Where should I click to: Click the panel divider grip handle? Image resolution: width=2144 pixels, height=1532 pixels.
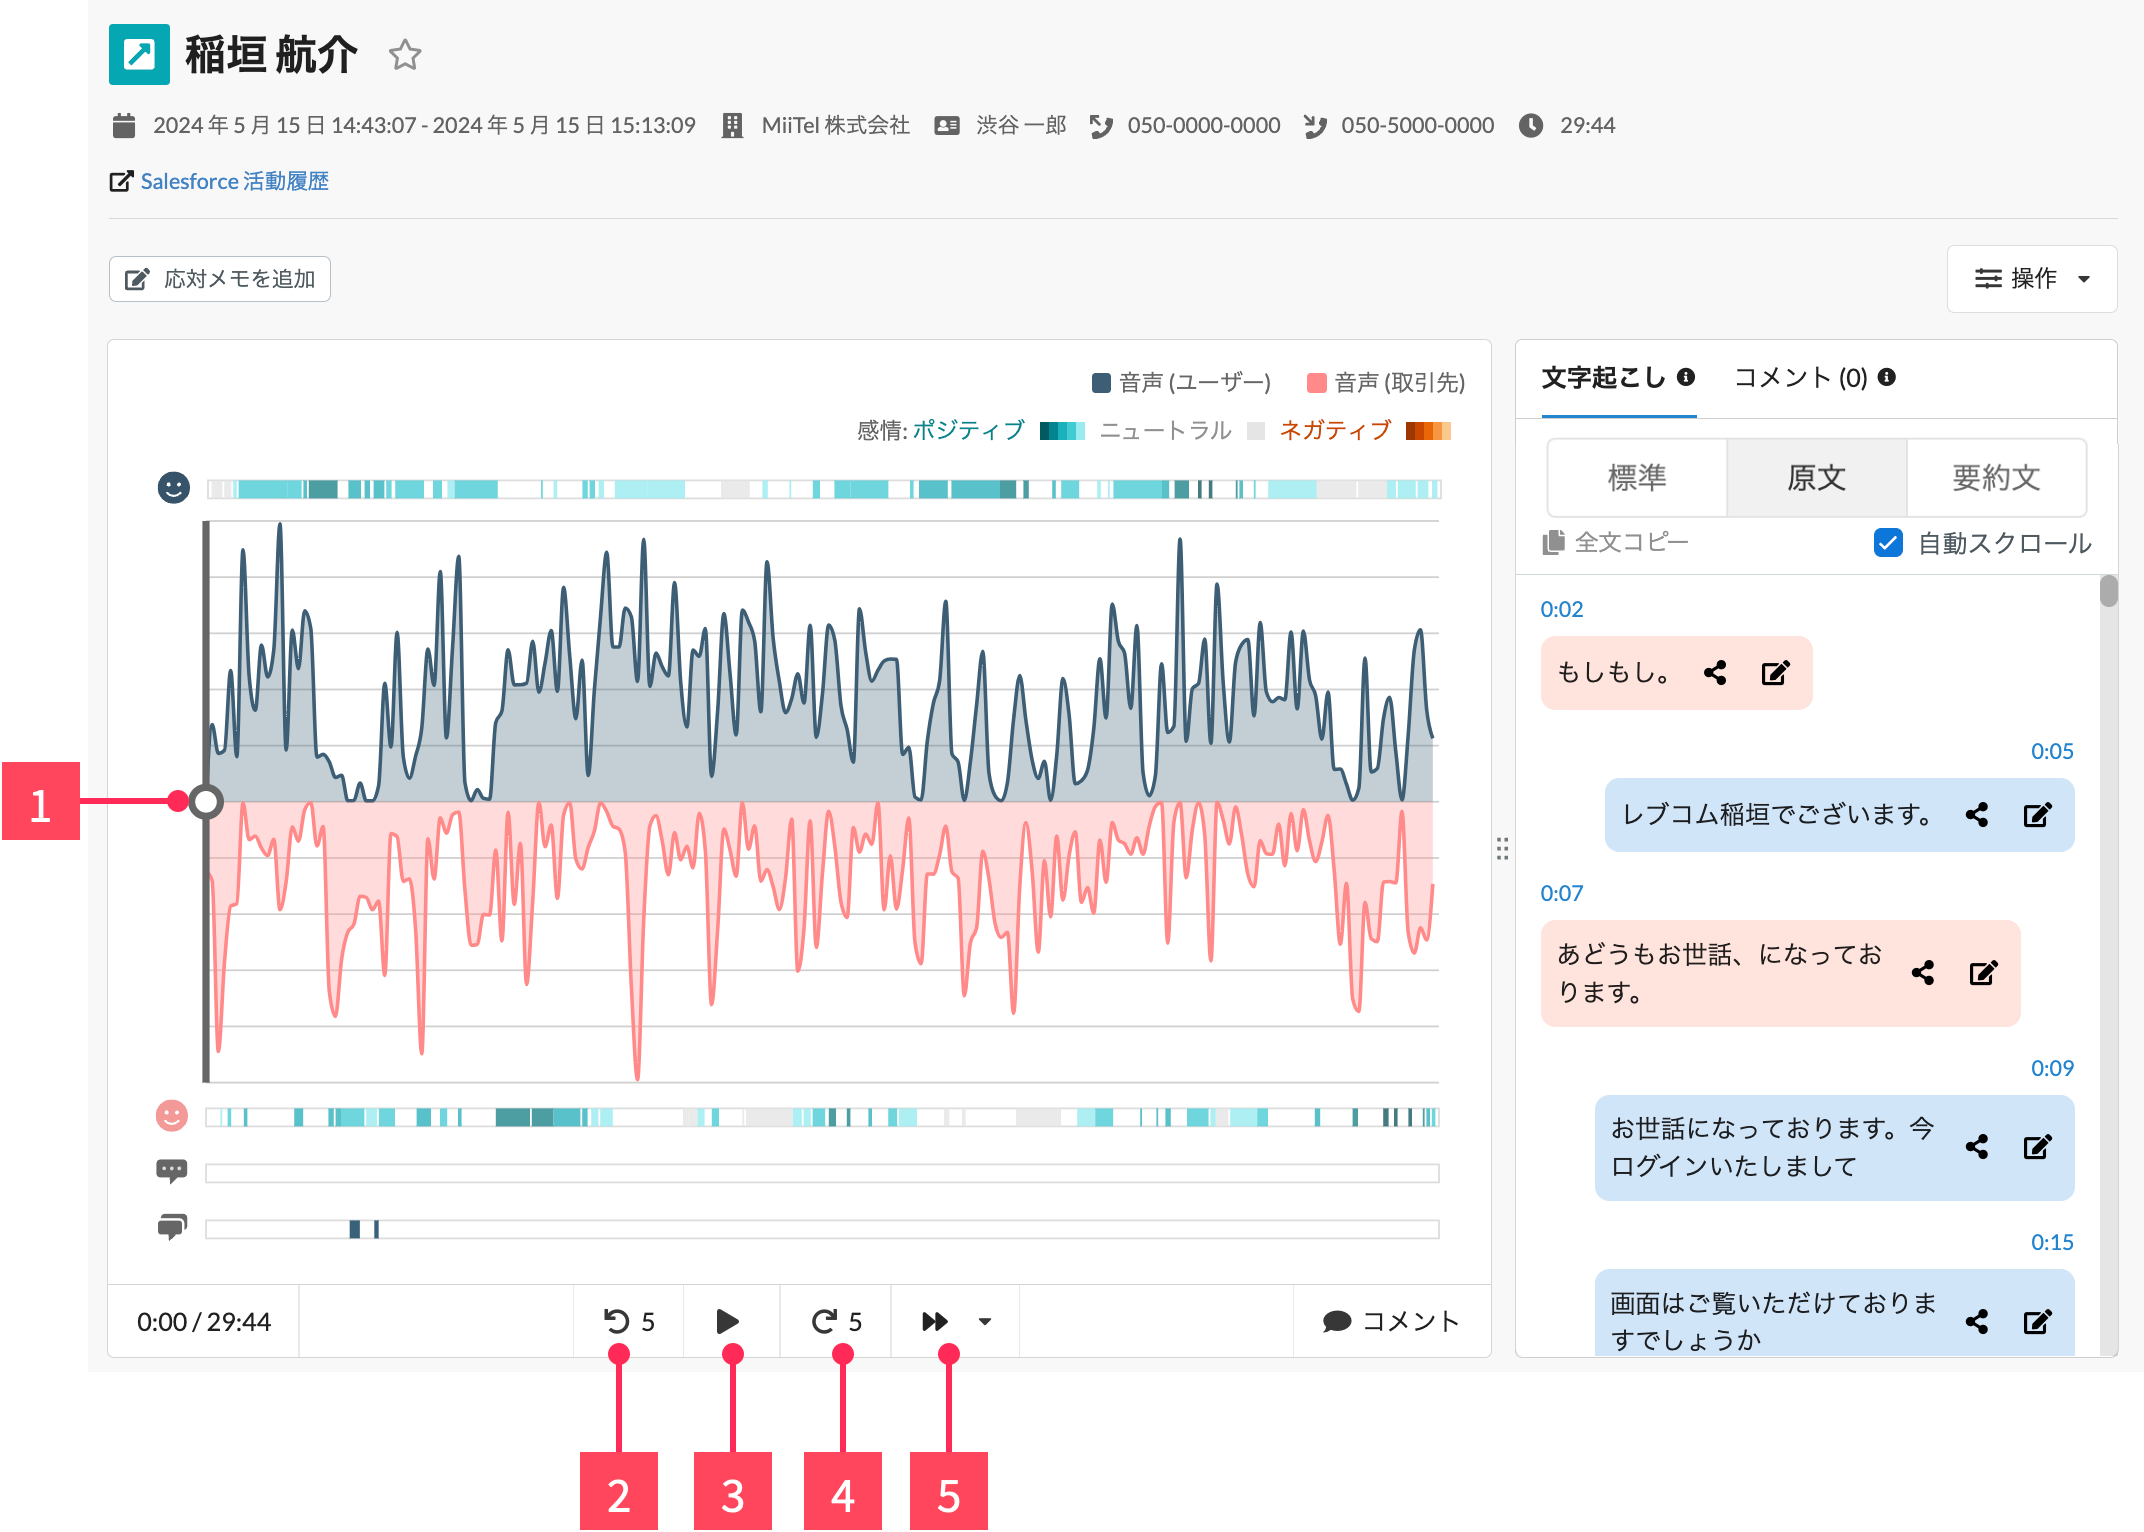[1503, 849]
